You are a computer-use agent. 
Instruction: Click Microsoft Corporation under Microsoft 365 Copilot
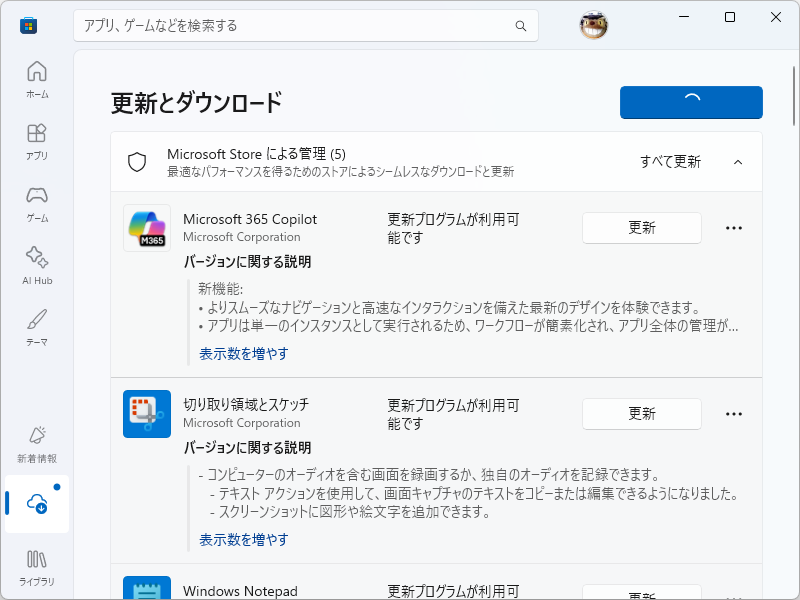coord(242,237)
